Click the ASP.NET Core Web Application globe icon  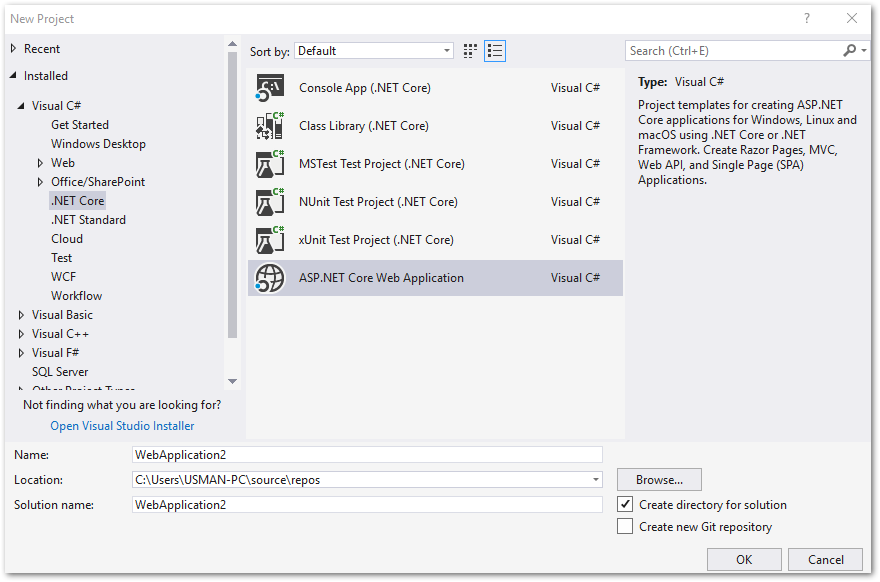[268, 278]
